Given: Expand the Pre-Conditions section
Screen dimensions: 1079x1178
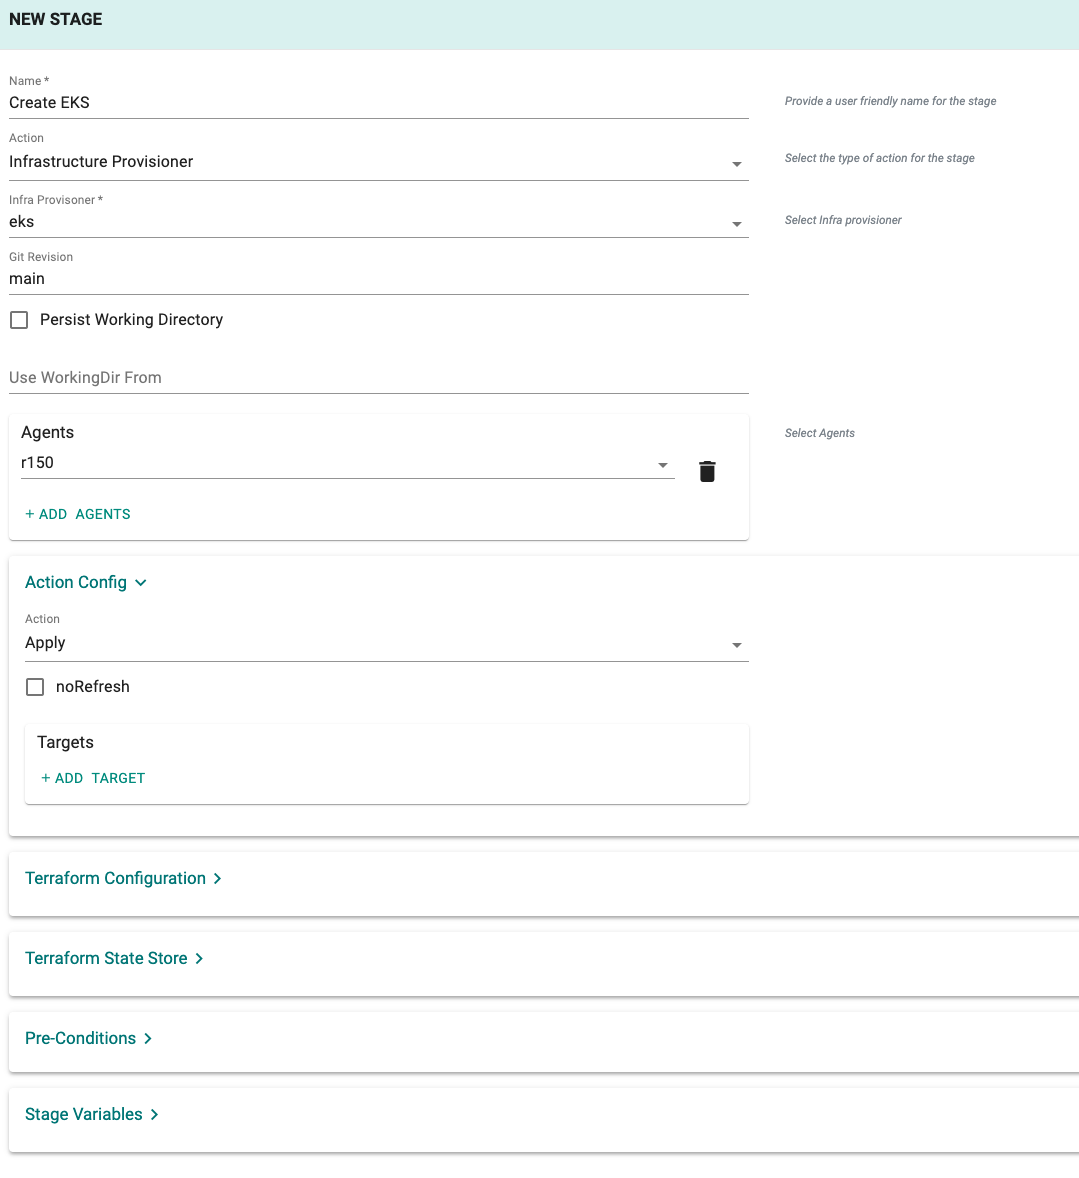Looking at the screenshot, I should [x=80, y=1038].
